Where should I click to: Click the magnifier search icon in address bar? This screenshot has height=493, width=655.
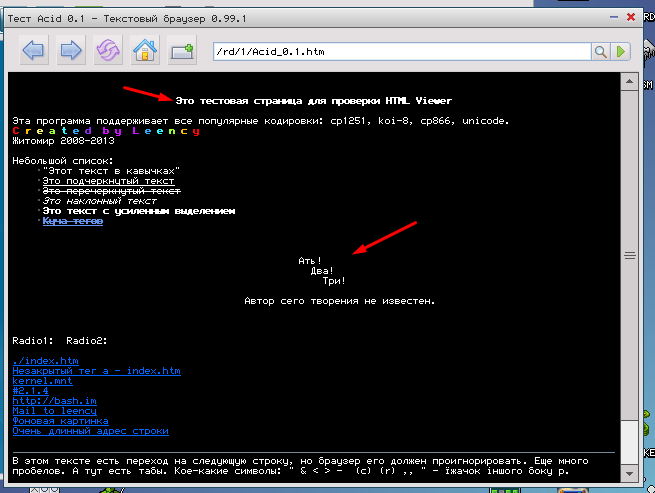click(601, 51)
